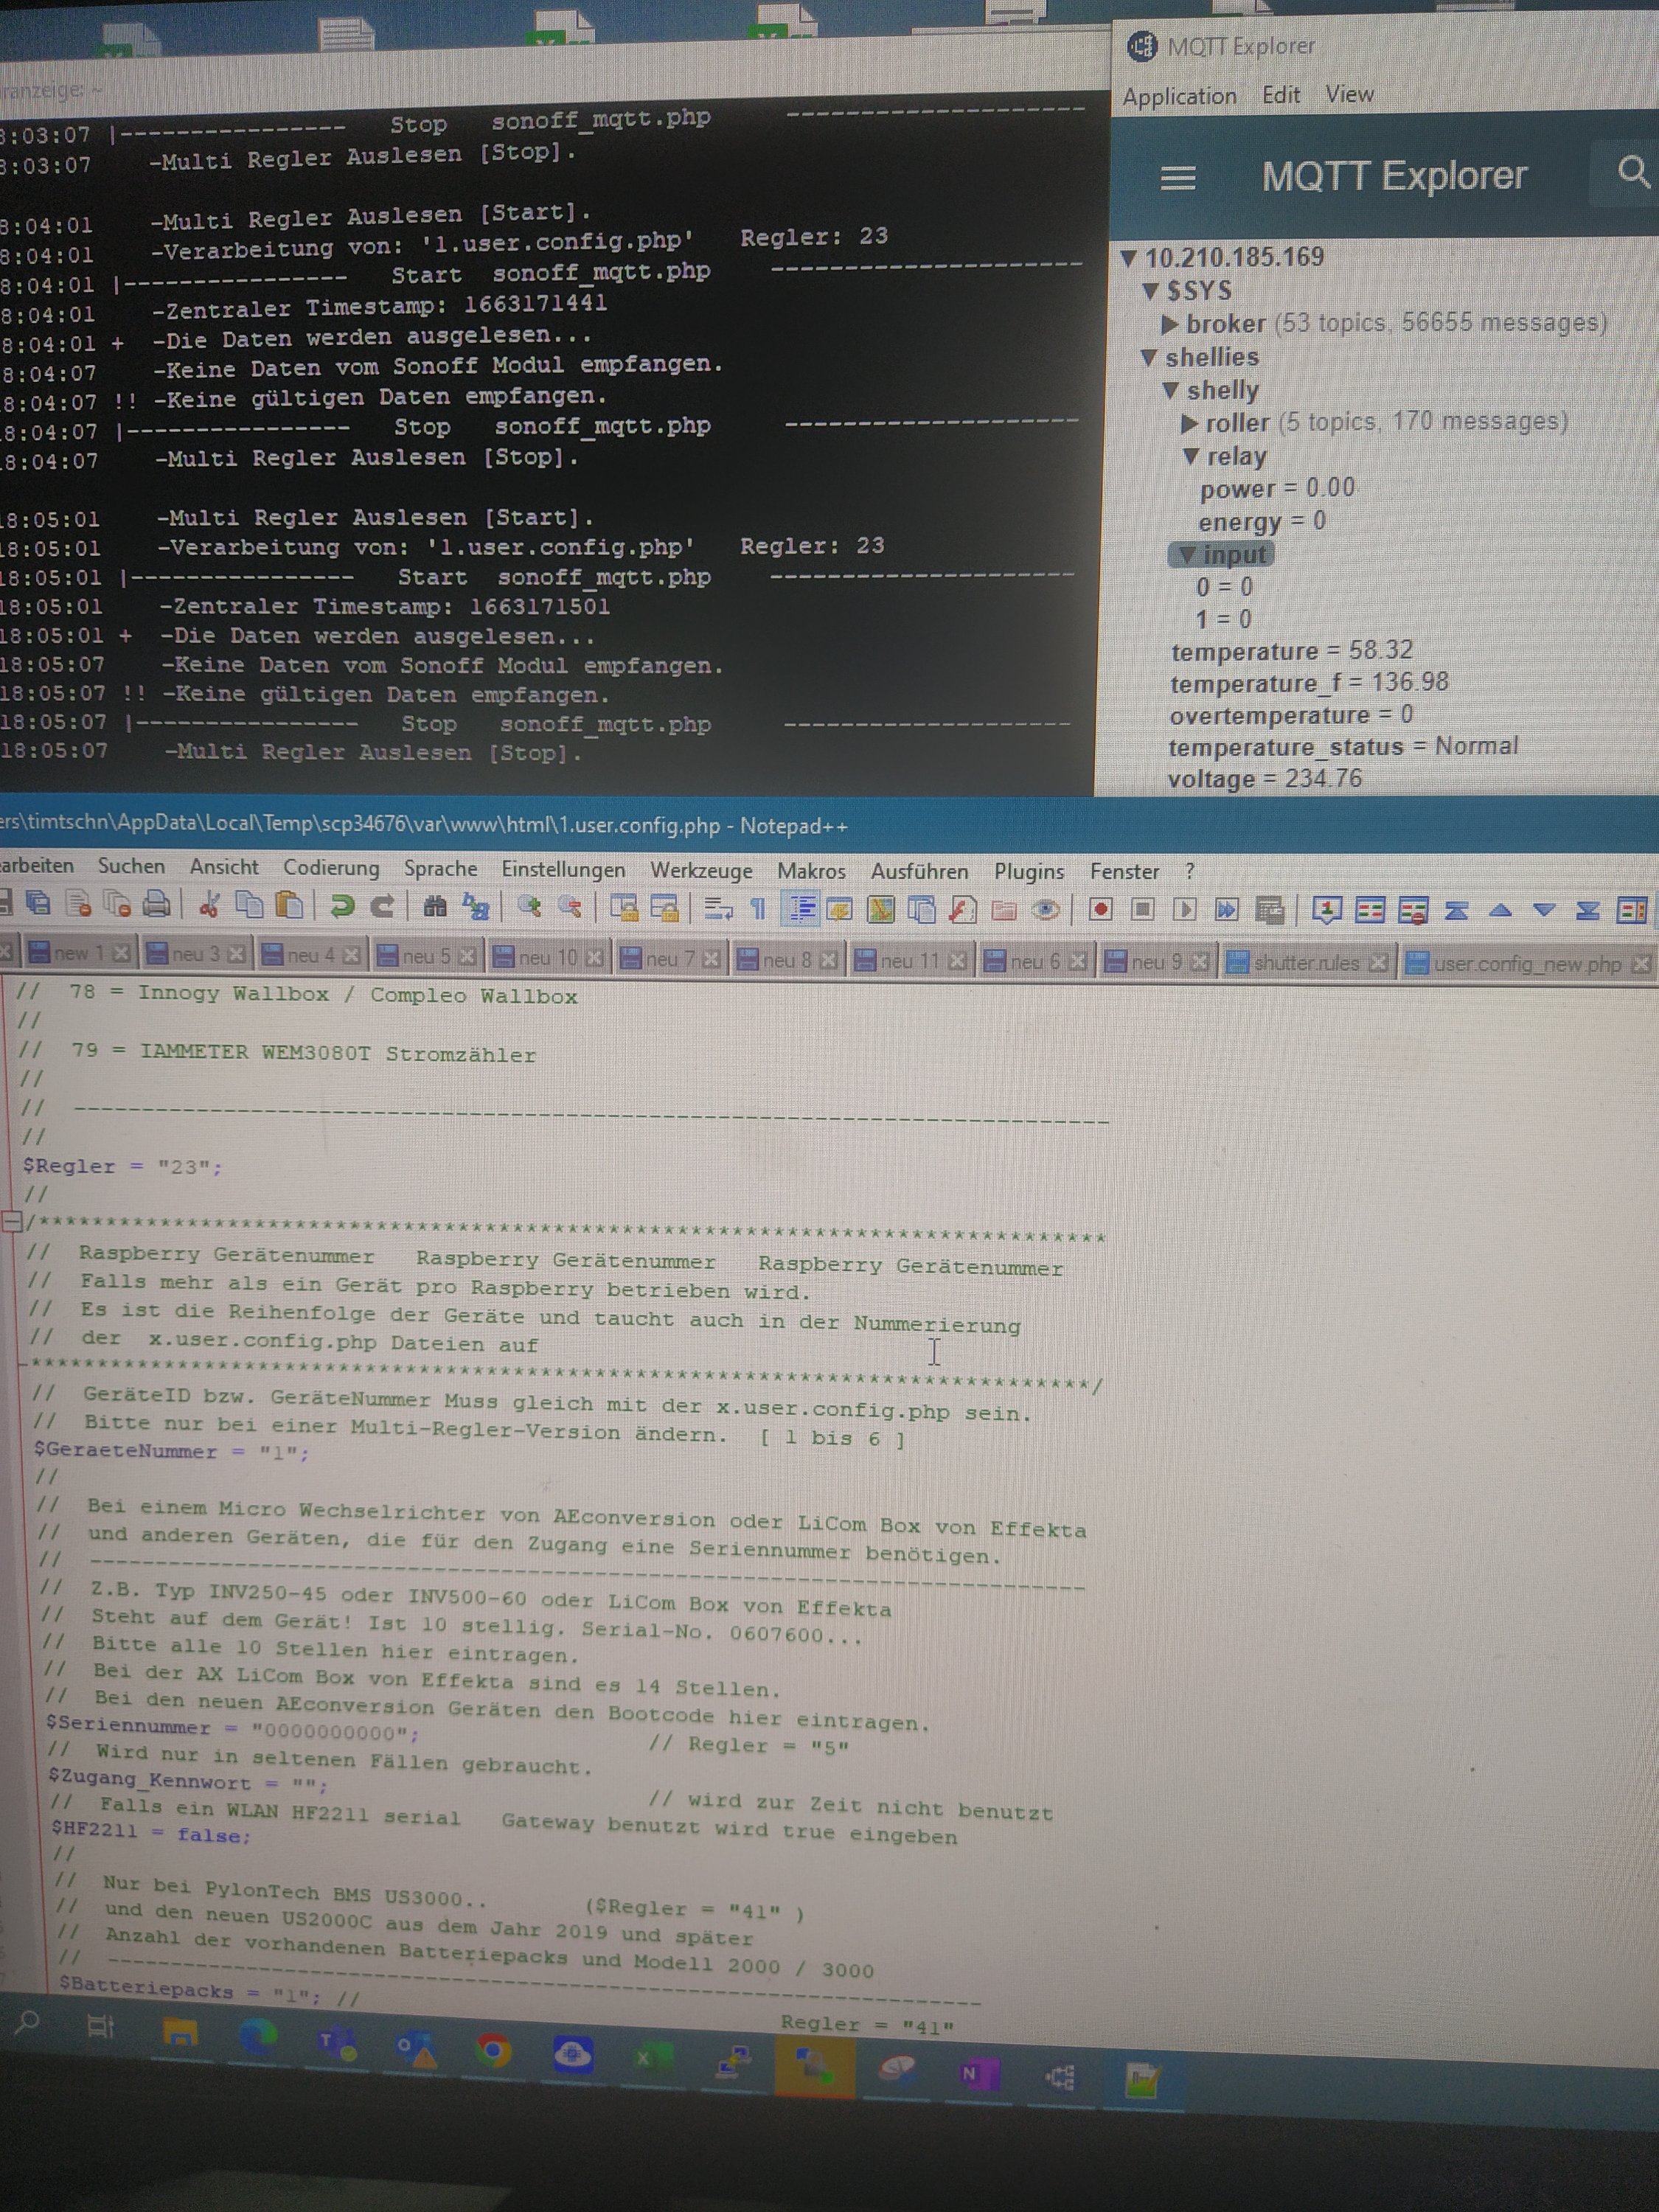The image size is (1659, 2212).
Task: Click the $HF2211 = false code line
Action: (151, 1831)
